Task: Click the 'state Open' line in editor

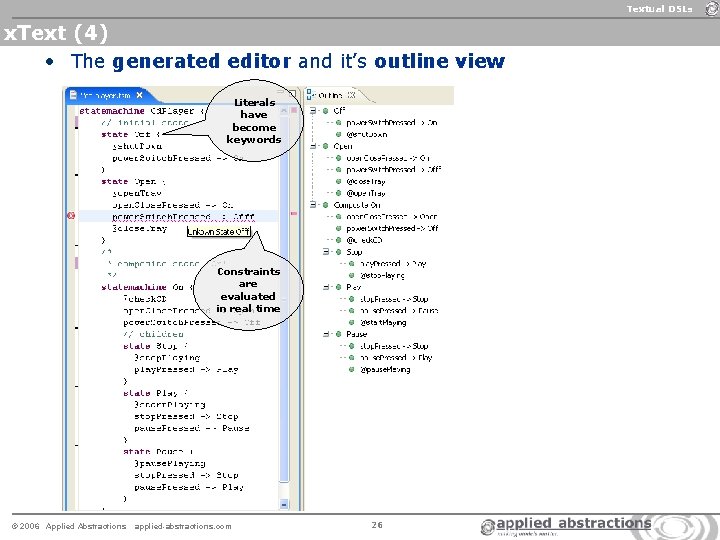Action: pyautogui.click(x=133, y=181)
